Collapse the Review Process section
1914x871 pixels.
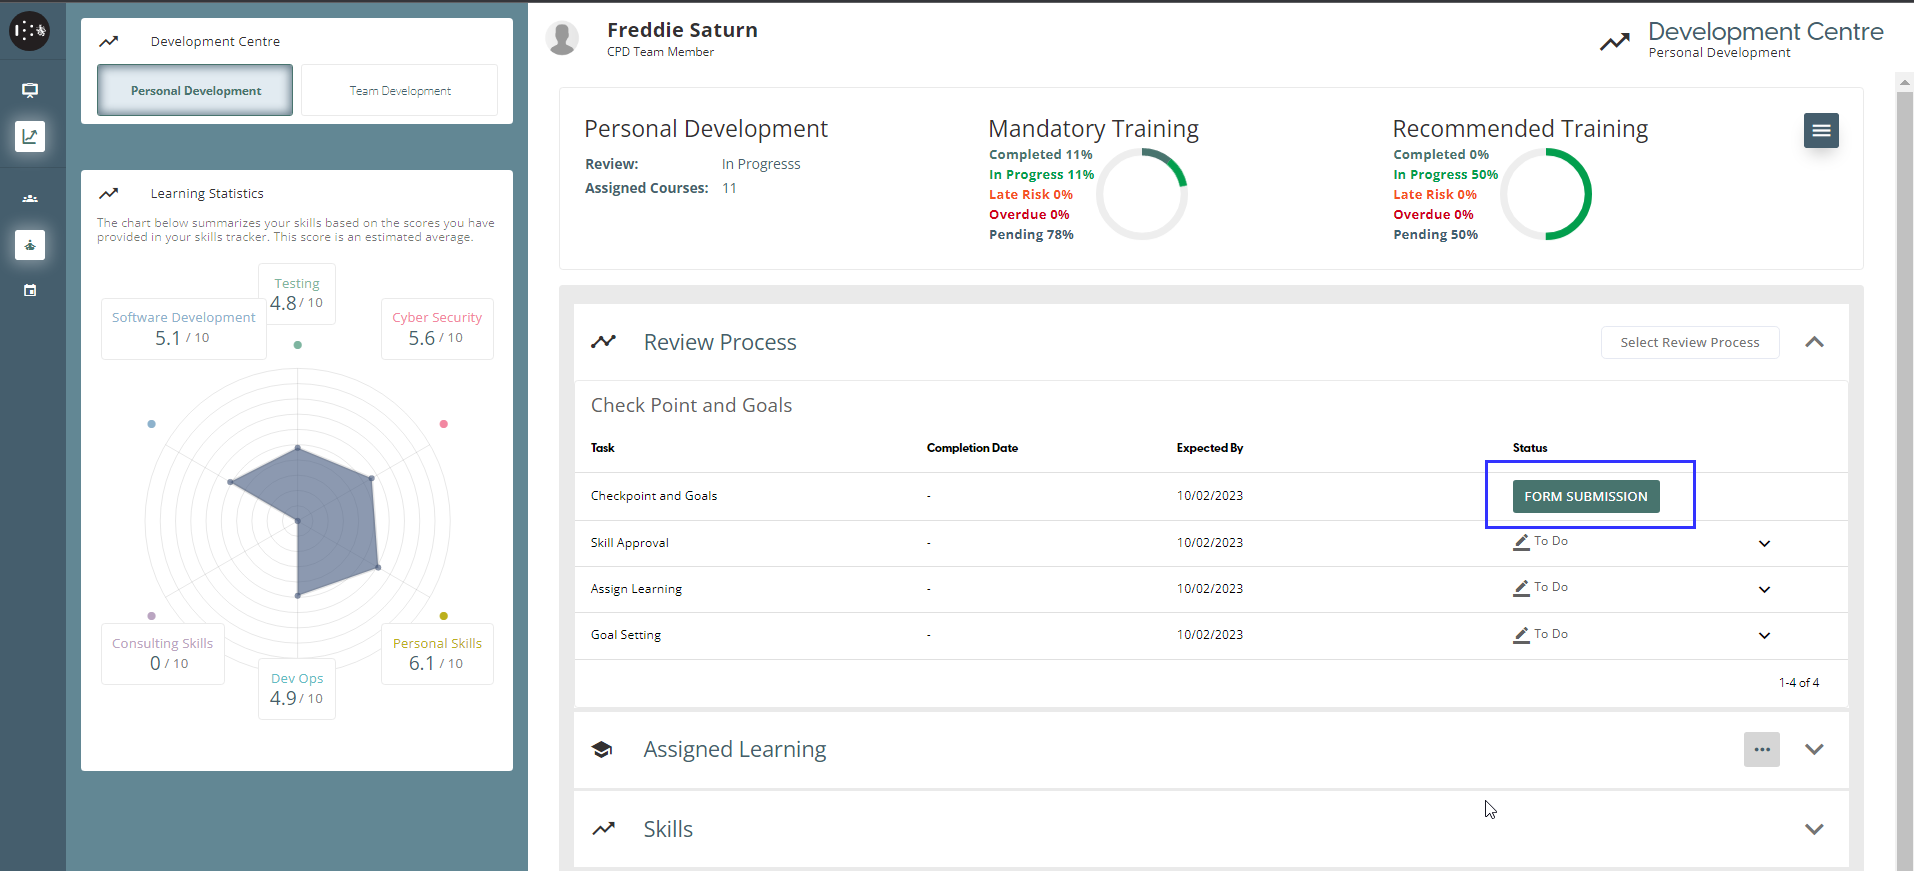1814,342
